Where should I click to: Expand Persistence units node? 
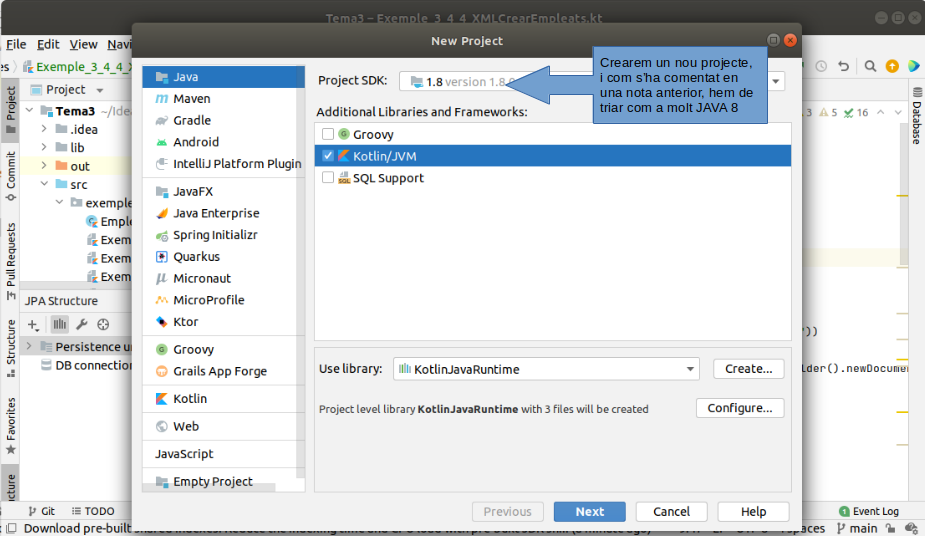coord(29,347)
